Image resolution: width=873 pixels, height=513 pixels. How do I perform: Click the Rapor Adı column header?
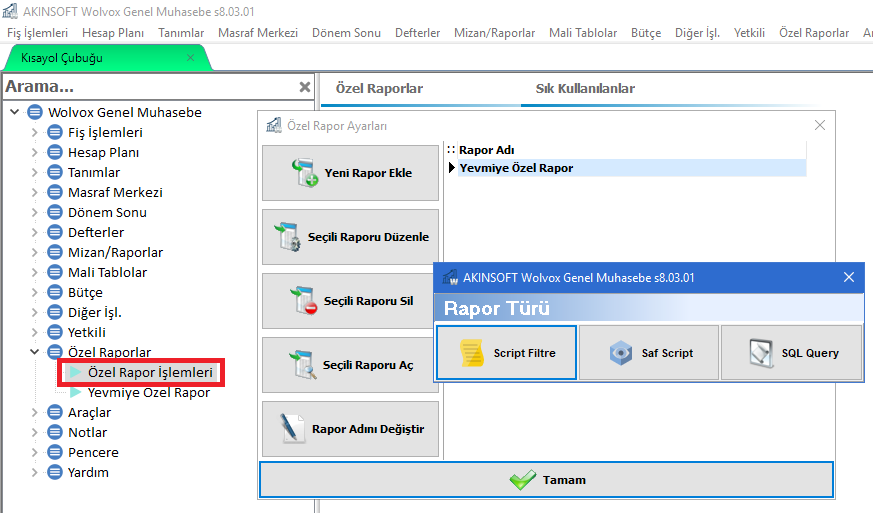[632, 150]
